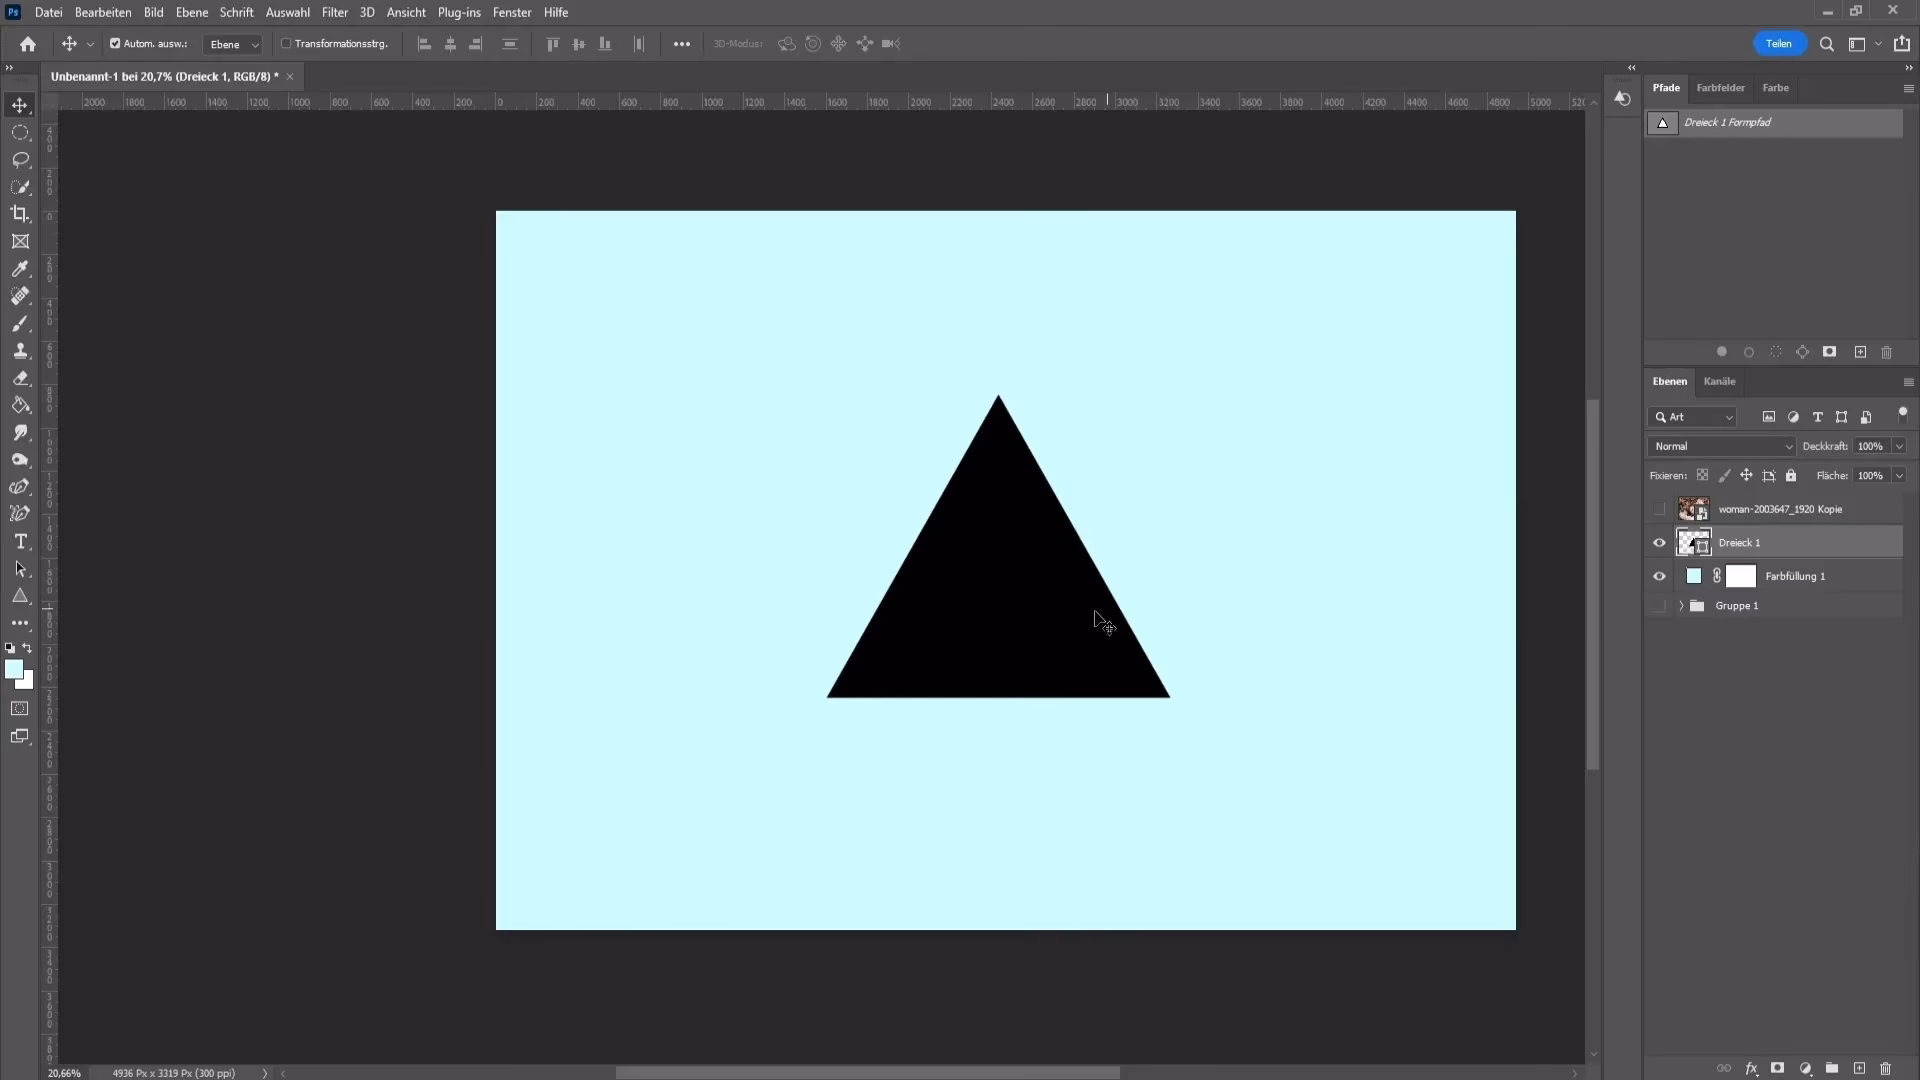This screenshot has height=1080, width=1920.
Task: Click the Farbfüllung 1 color thumbnail
Action: 1696,576
